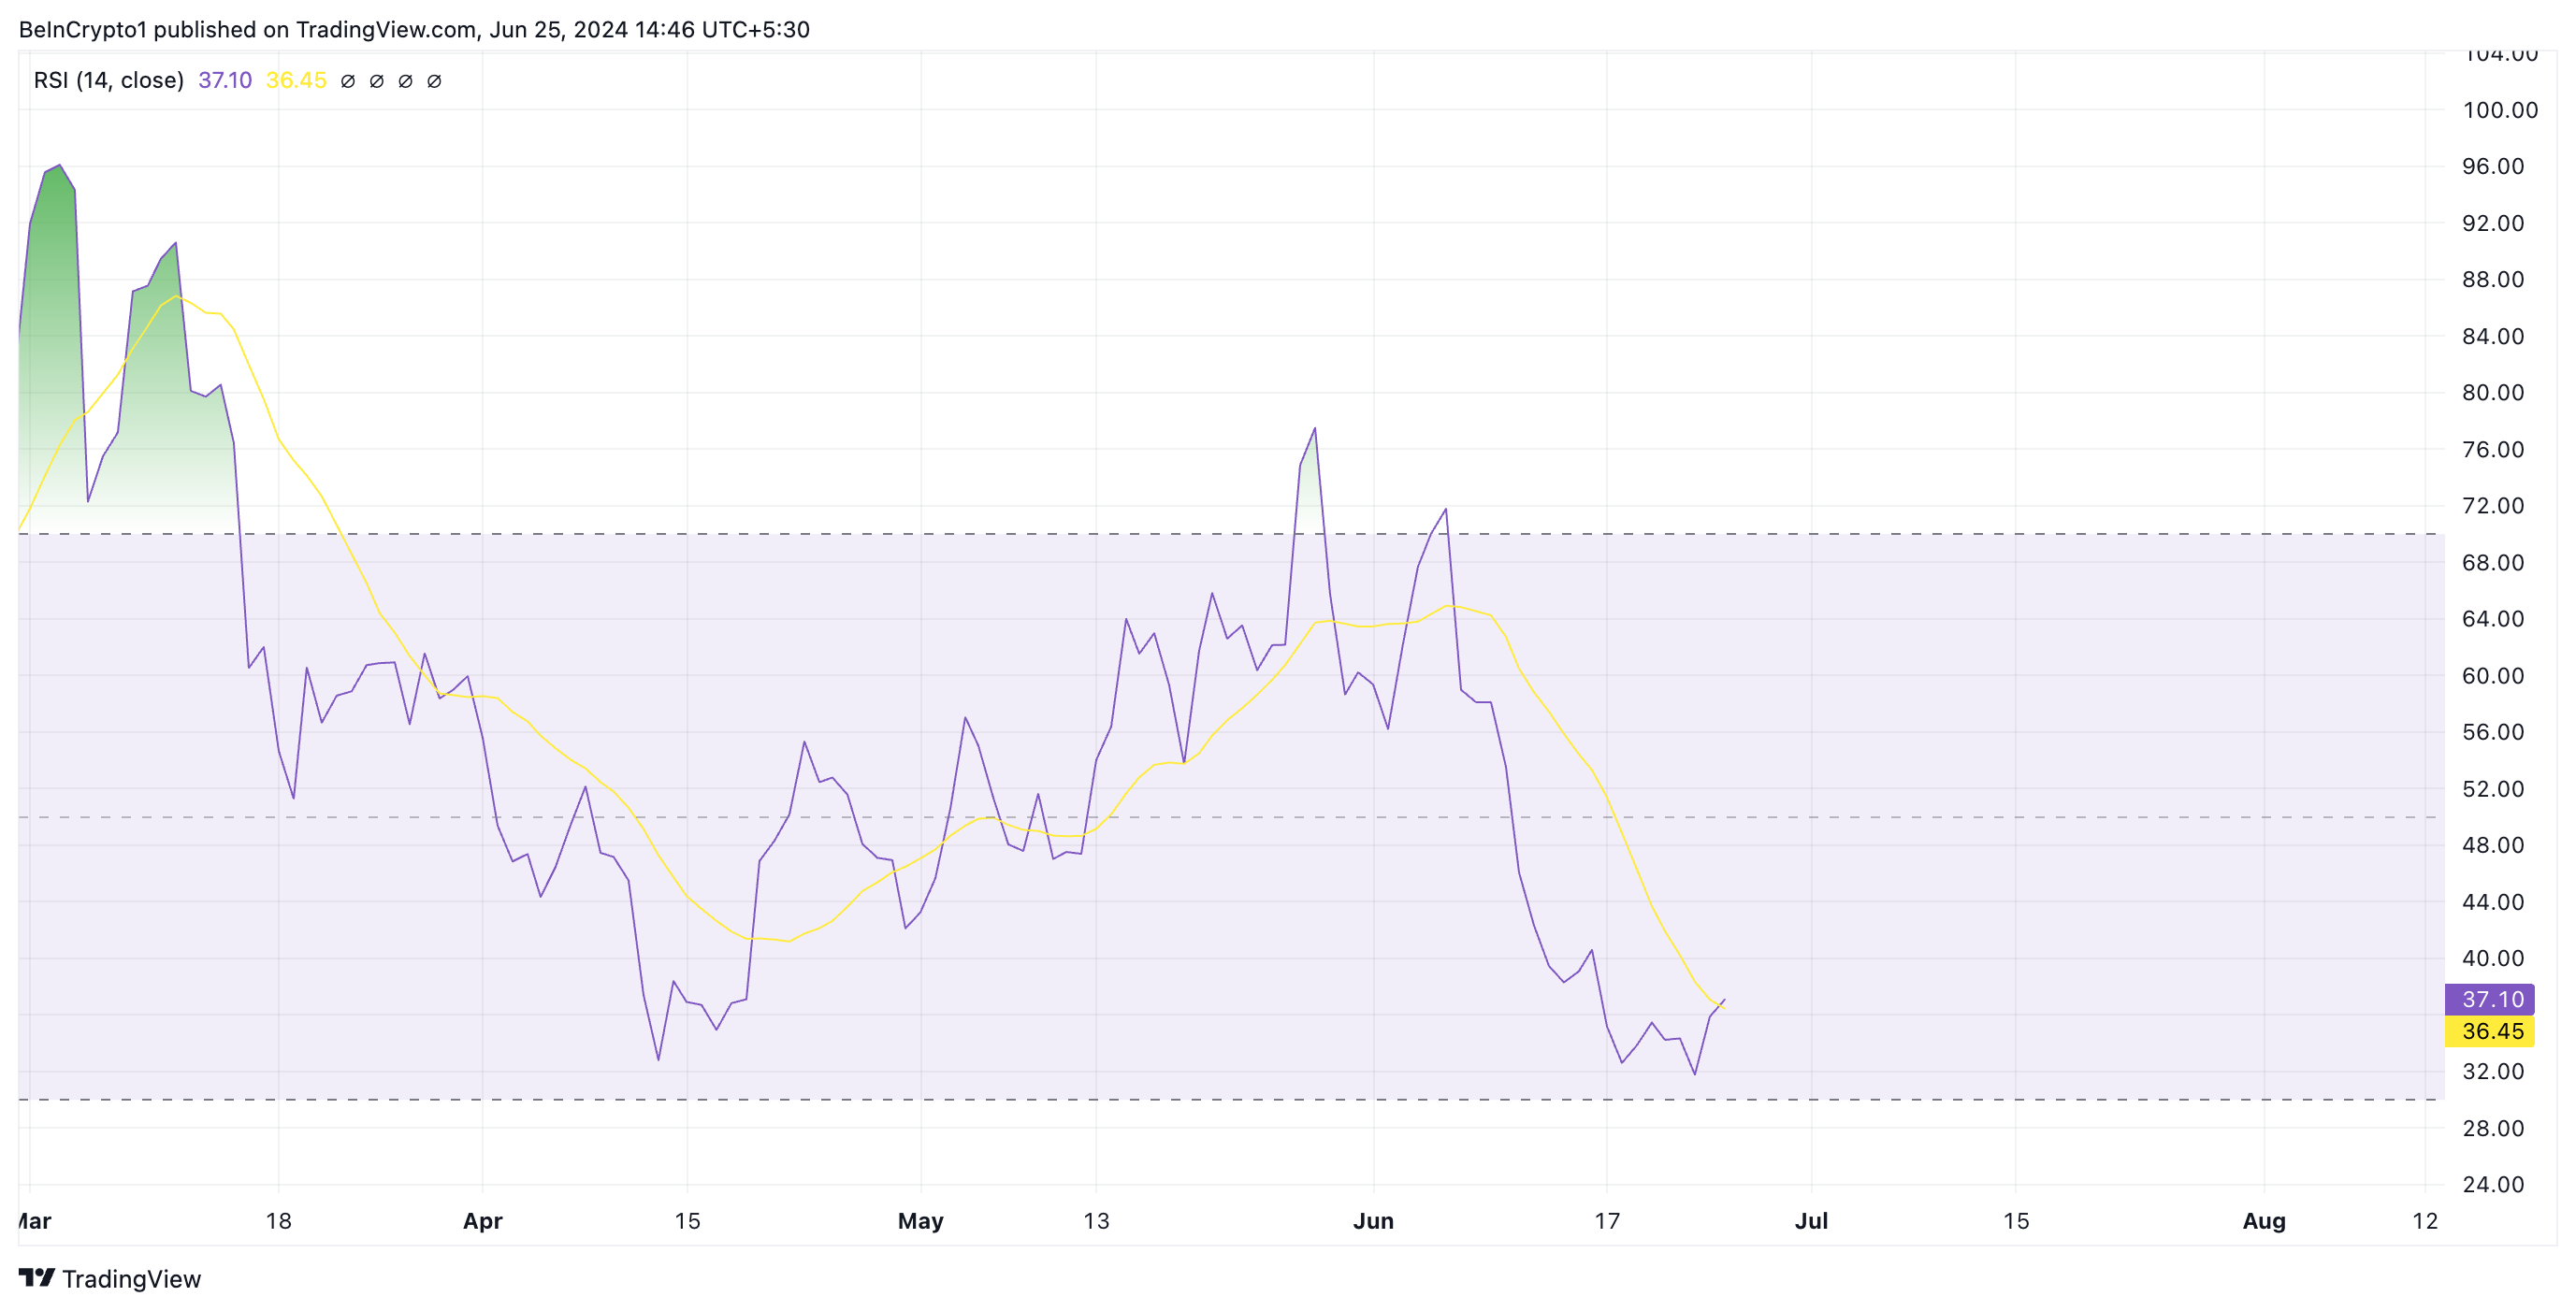Click the TradingView wordmark text
The height and width of the screenshot is (1311, 2576).
[131, 1279]
